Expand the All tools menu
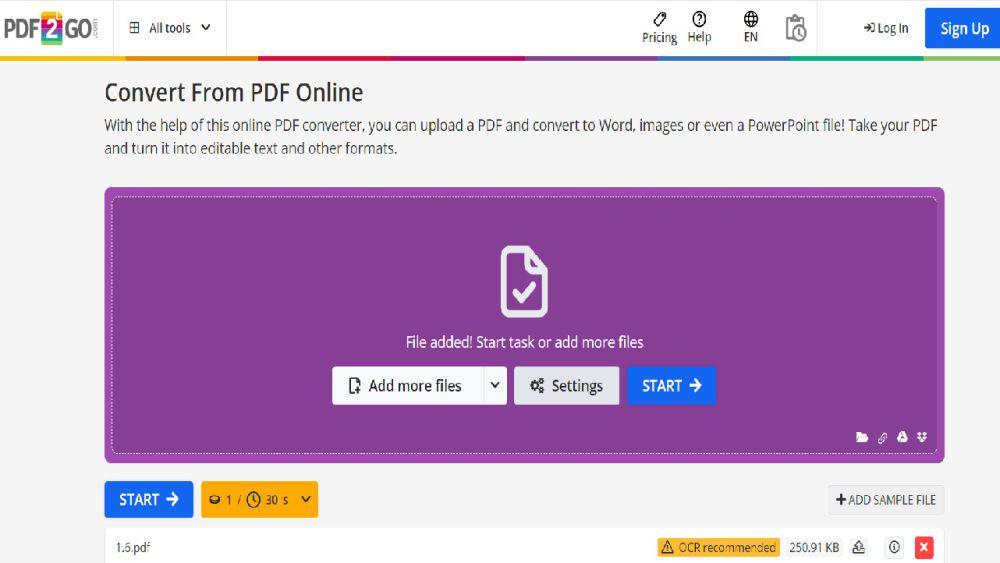 (x=170, y=28)
